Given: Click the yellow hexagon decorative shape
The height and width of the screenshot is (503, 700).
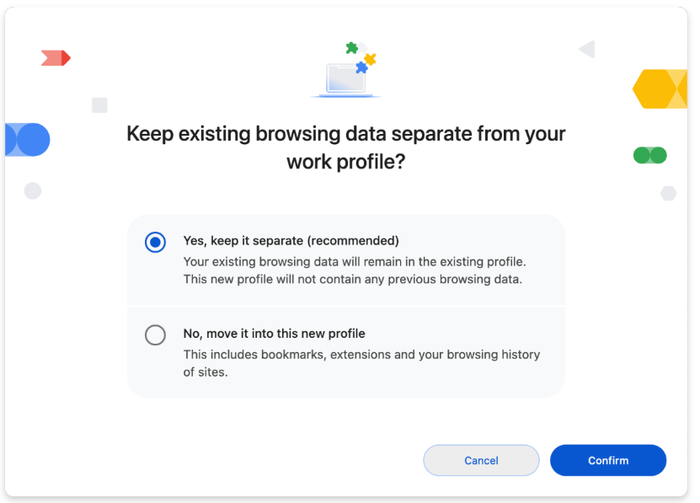Looking at the screenshot, I should [x=660, y=90].
